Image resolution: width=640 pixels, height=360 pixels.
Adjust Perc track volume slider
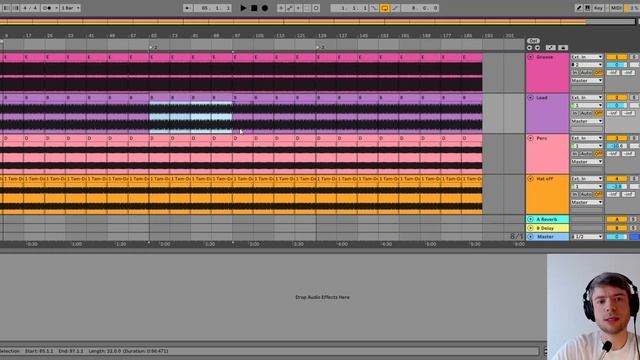coord(617,146)
